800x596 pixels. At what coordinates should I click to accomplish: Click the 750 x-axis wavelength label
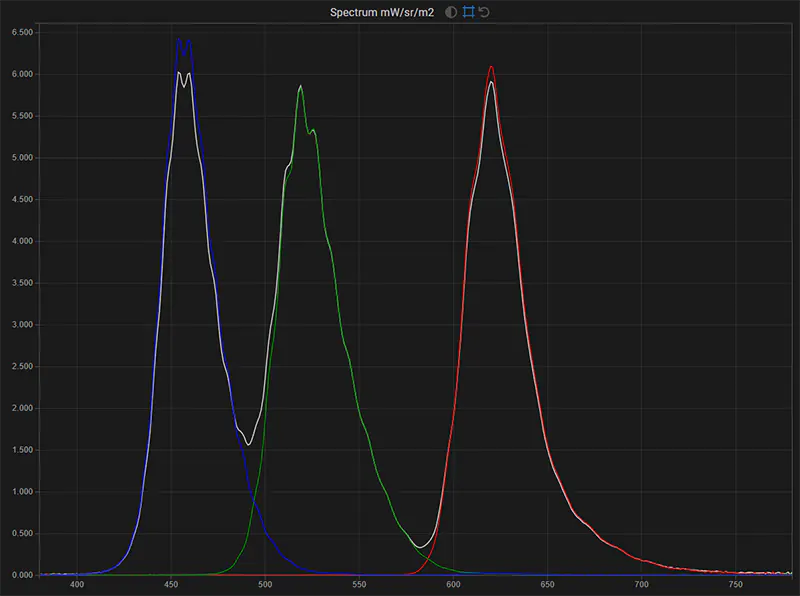(735, 585)
